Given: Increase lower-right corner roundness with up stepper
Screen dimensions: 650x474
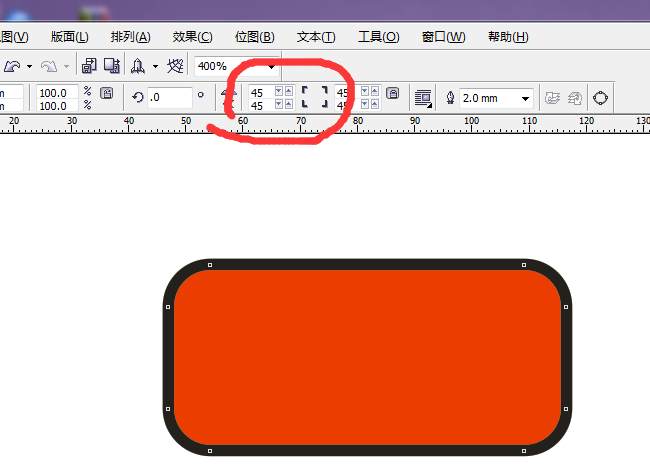Looking at the screenshot, I should click(375, 104).
